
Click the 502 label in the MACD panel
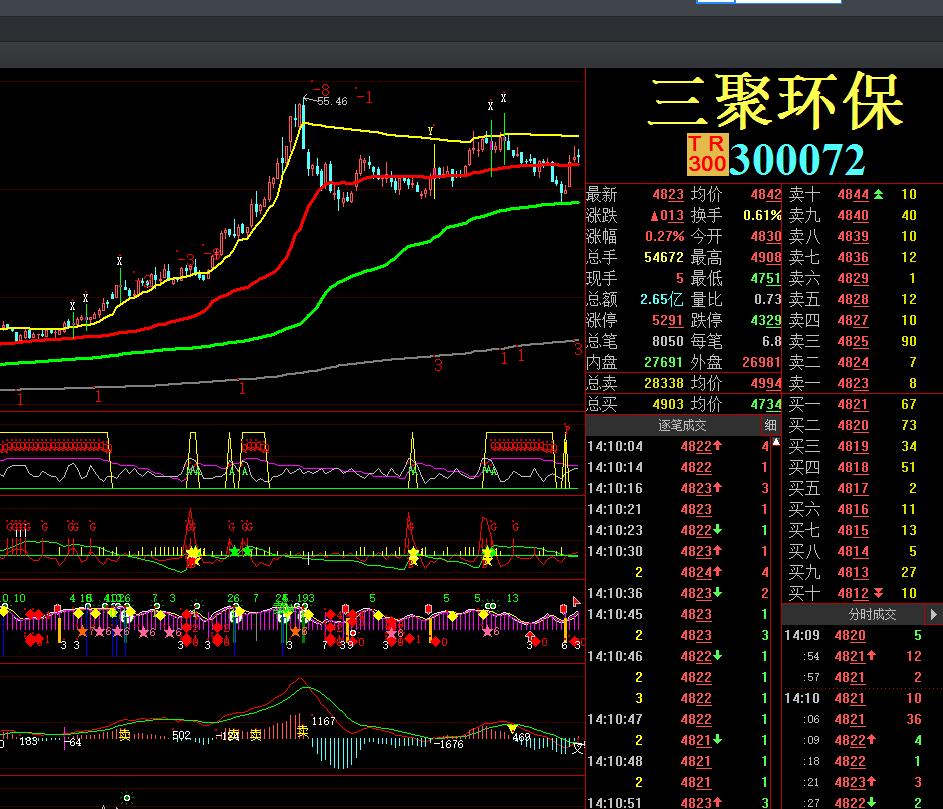(x=181, y=735)
